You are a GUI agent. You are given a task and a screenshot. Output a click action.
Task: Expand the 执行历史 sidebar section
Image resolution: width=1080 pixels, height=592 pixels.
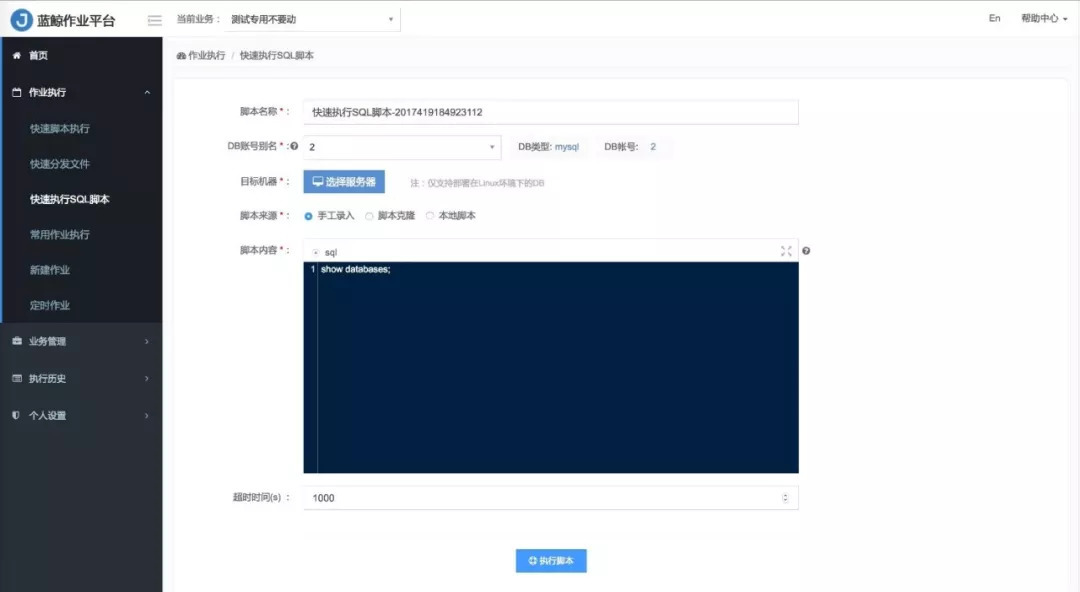pyautogui.click(x=147, y=378)
